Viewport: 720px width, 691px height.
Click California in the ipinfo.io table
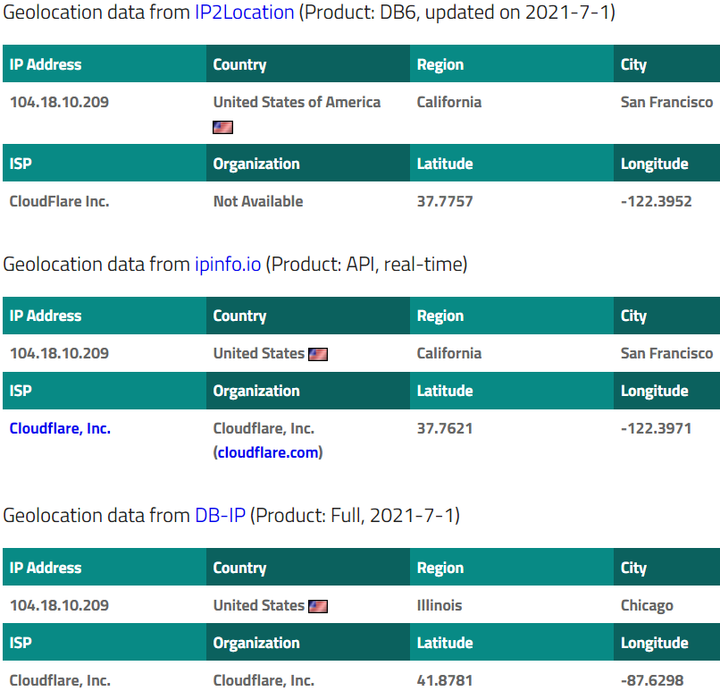(449, 354)
